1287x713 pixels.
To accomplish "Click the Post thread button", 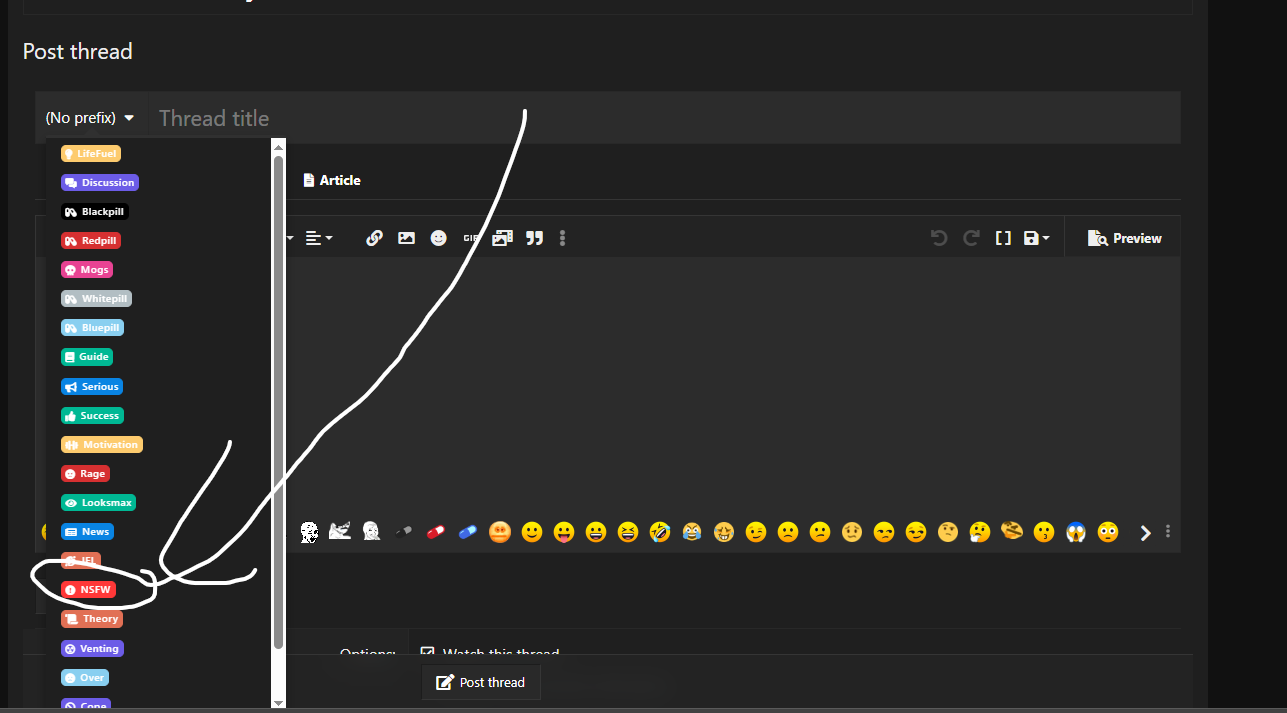I will [x=481, y=682].
